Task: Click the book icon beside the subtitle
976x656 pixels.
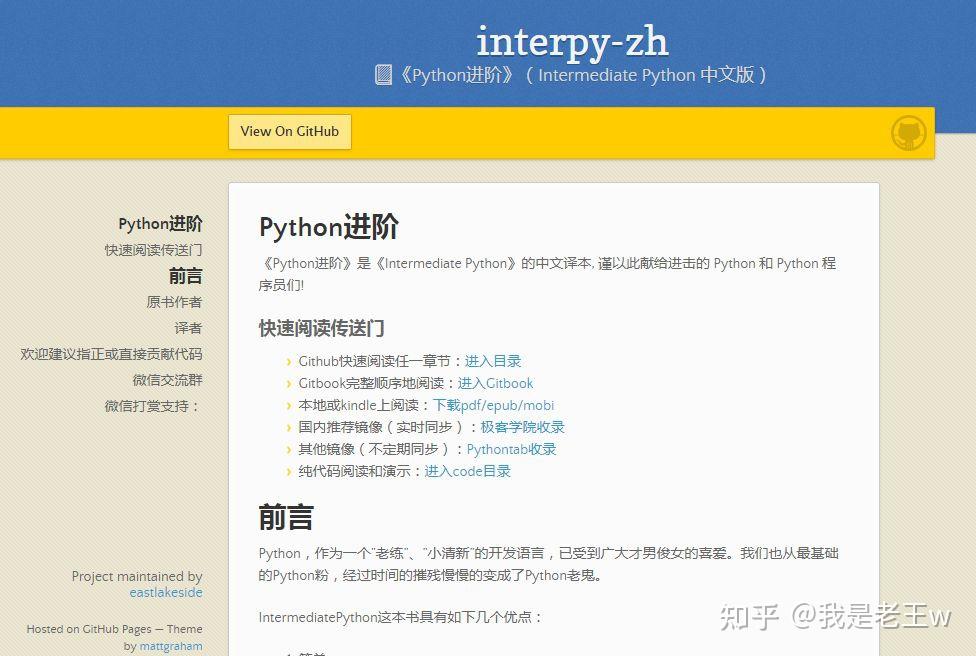Action: tap(383, 74)
